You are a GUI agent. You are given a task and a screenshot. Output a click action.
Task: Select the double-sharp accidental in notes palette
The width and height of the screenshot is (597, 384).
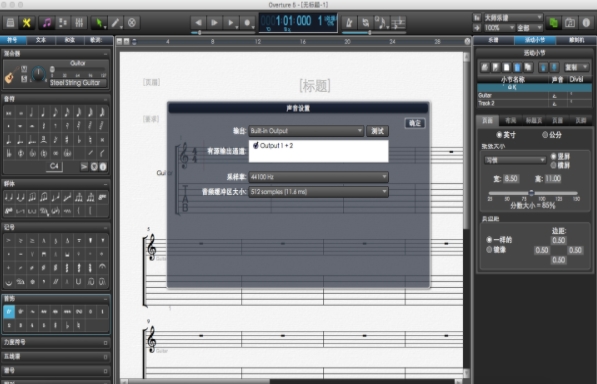(x=102, y=140)
